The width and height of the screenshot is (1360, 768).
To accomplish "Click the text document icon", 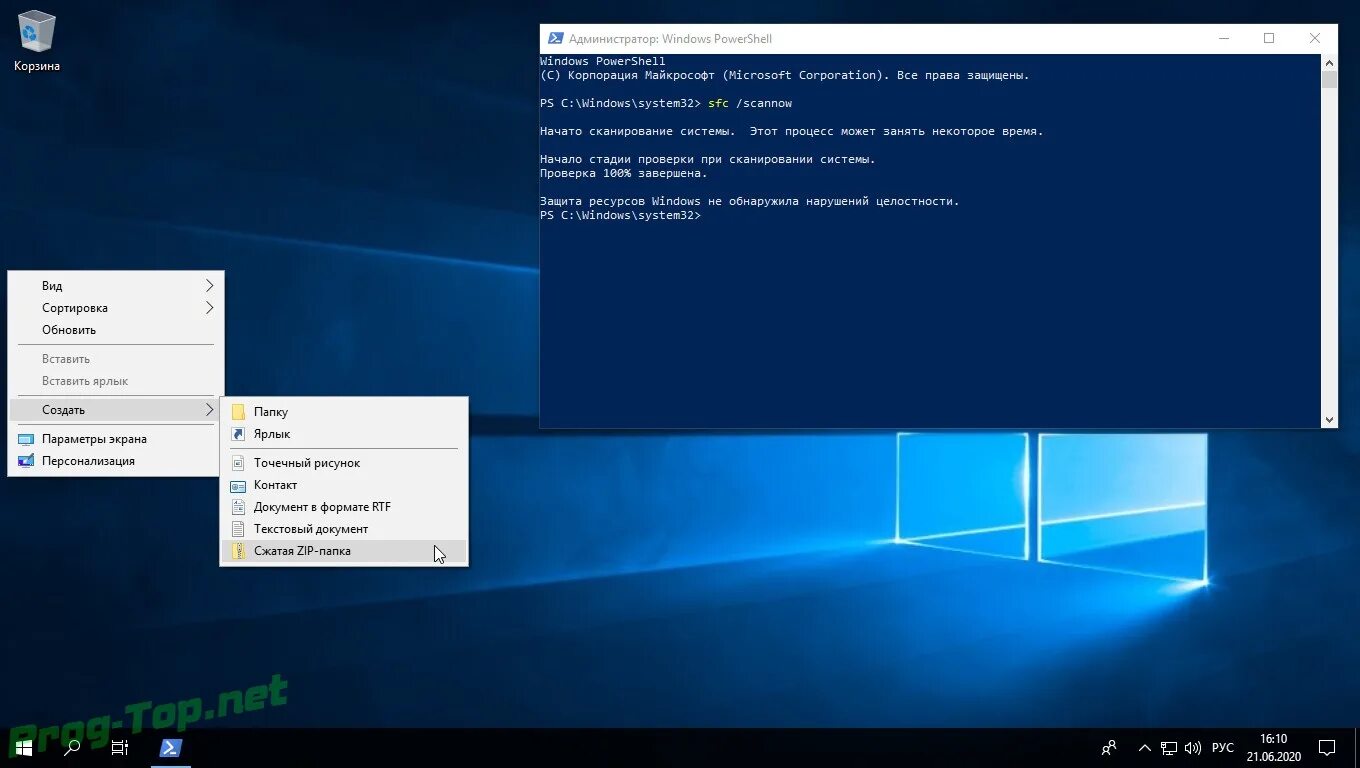I will tap(238, 529).
